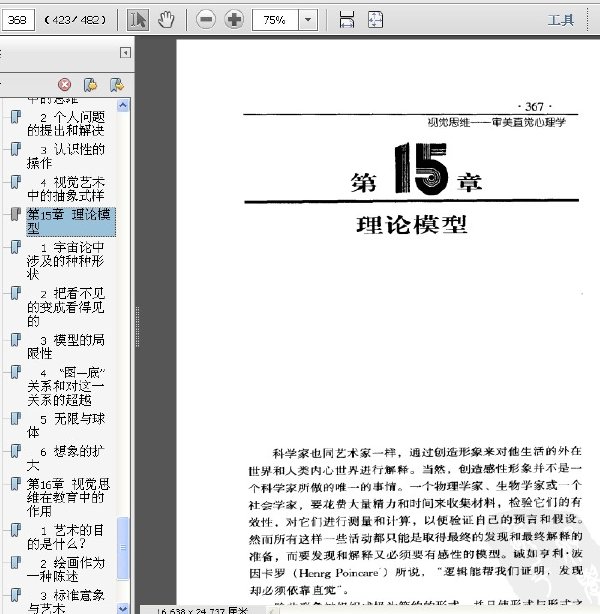Click bookmark icon beside 6 想象的扩大
Image resolution: width=600 pixels, height=614 pixels.
(16, 451)
